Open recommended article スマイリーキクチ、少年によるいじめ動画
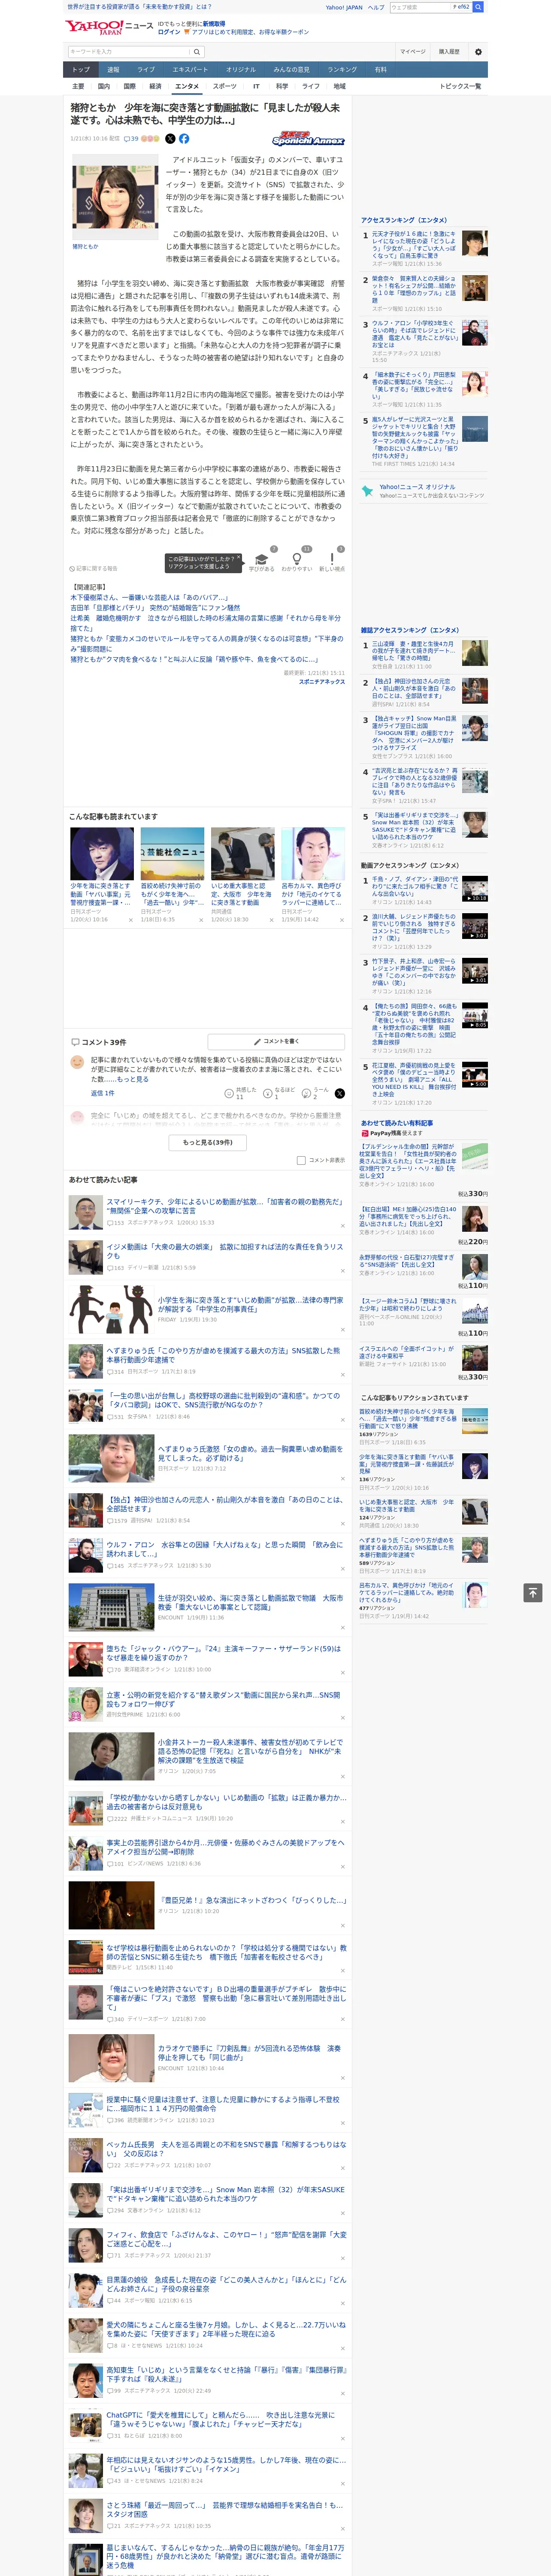The width and height of the screenshot is (551, 2576). (x=225, y=1207)
